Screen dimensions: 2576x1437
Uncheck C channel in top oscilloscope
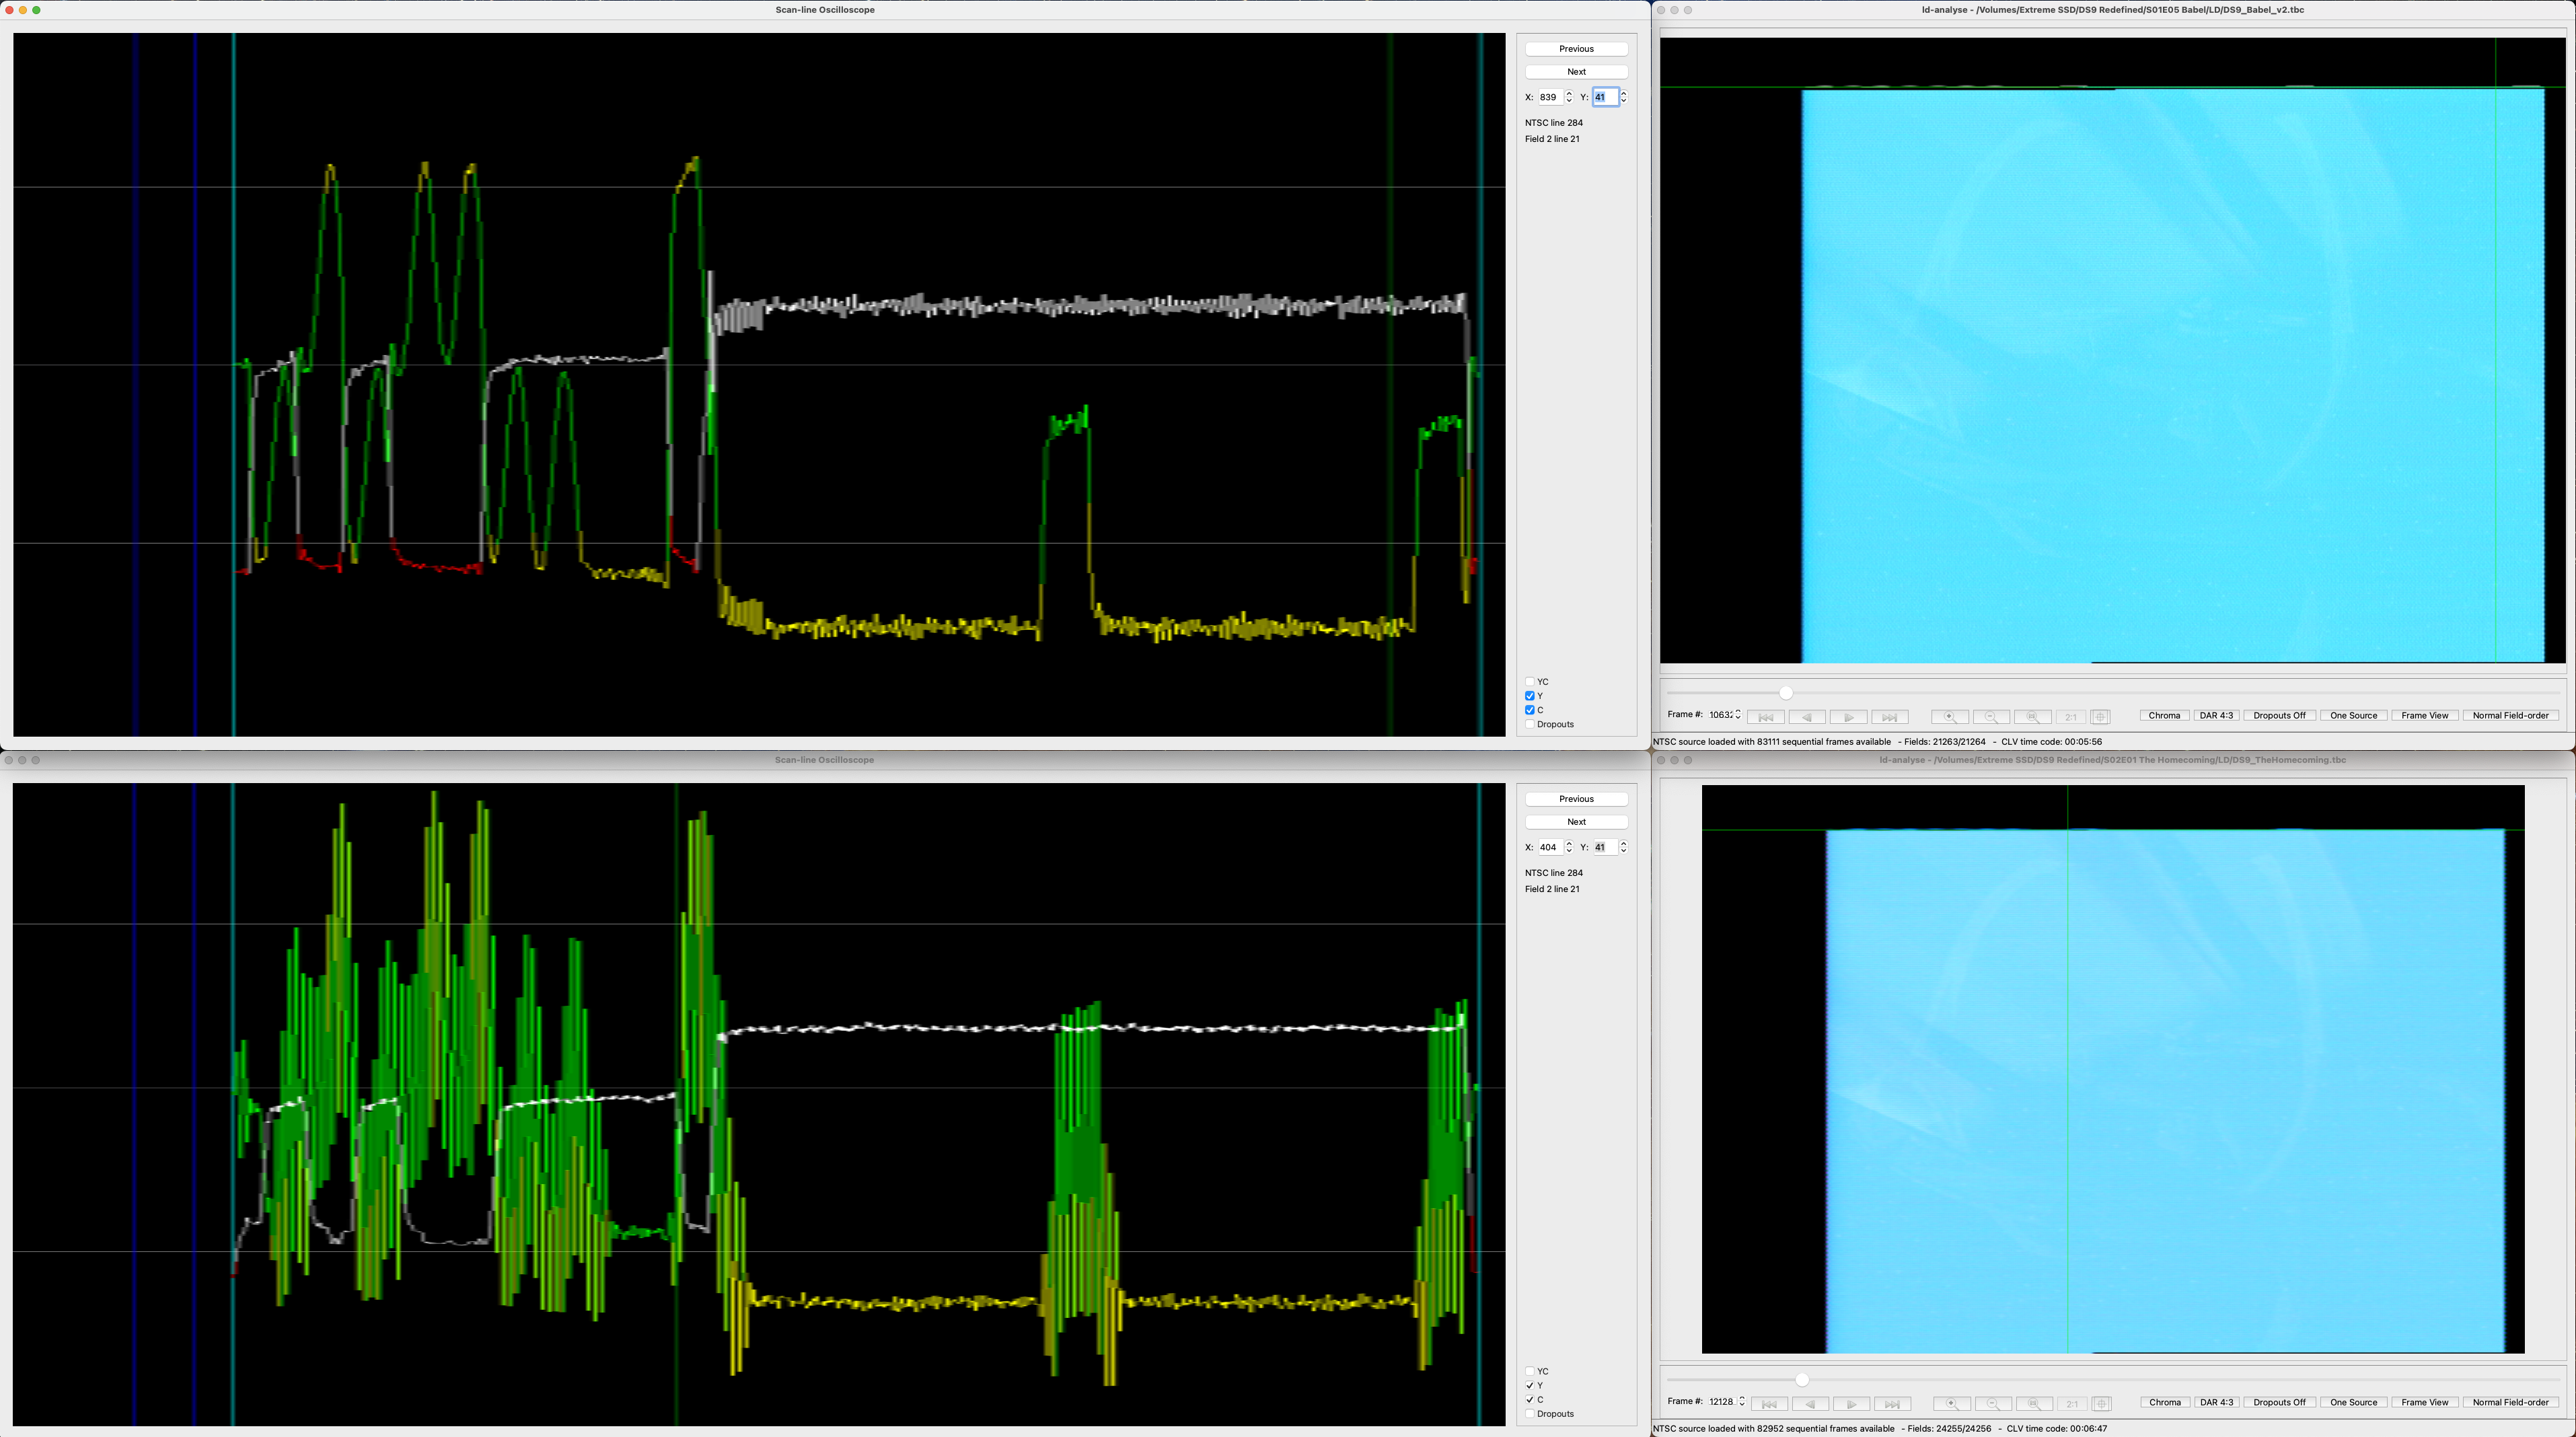click(1529, 710)
